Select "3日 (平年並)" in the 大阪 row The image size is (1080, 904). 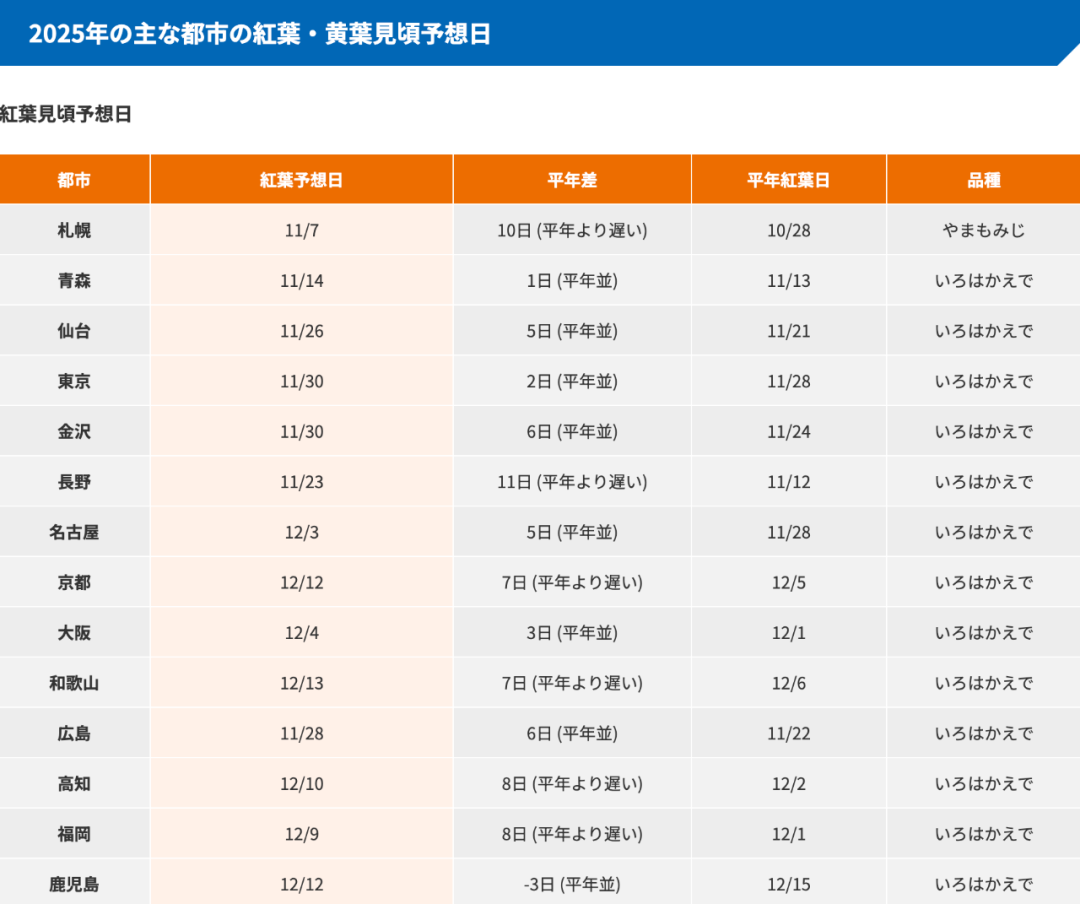[x=572, y=633]
